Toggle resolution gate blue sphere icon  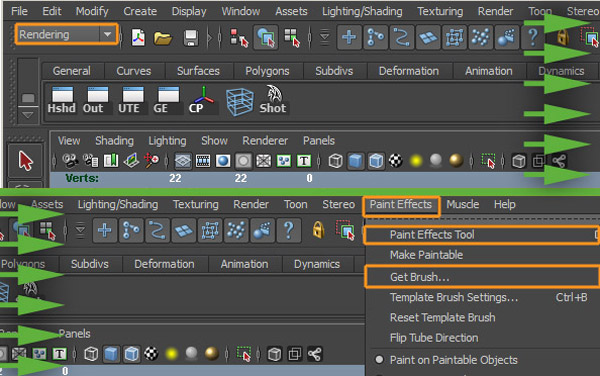pos(223,161)
